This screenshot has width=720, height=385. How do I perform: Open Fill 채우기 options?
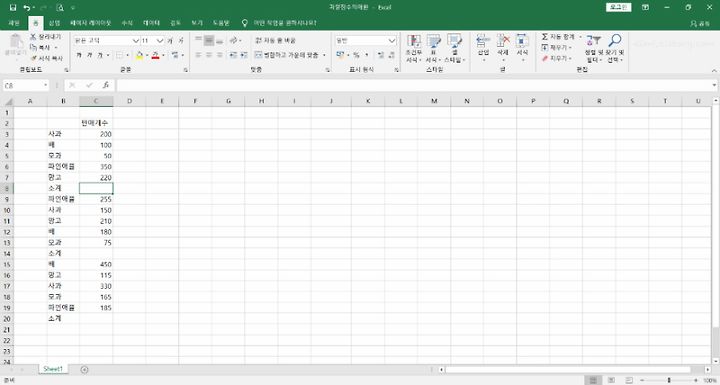point(556,48)
